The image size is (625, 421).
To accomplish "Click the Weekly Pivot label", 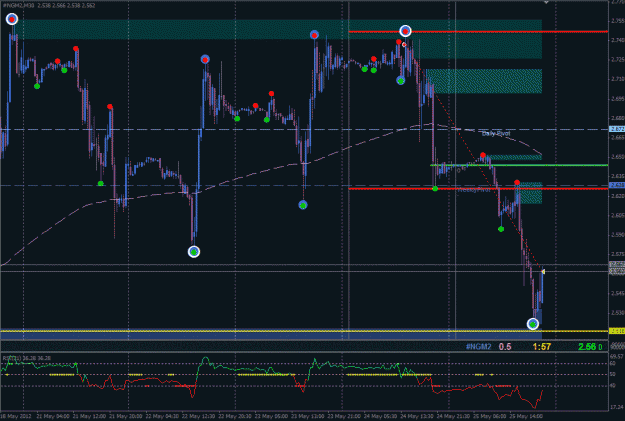I will 474,190.
